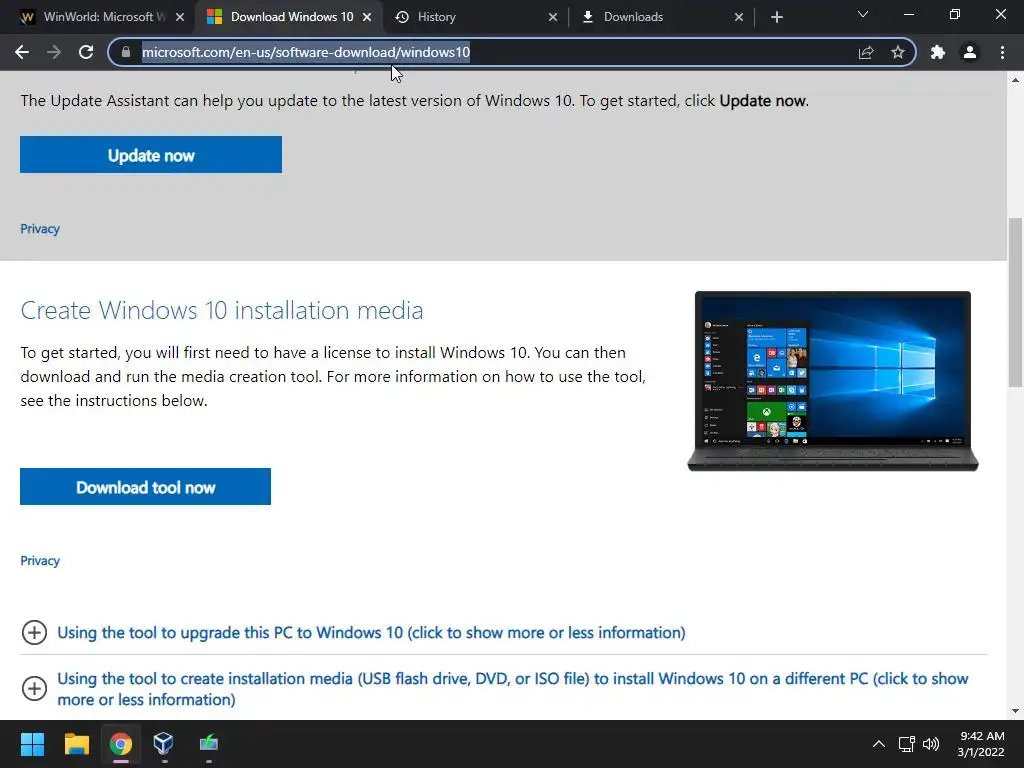
Task: Close the Downloads tab
Action: pos(739,17)
